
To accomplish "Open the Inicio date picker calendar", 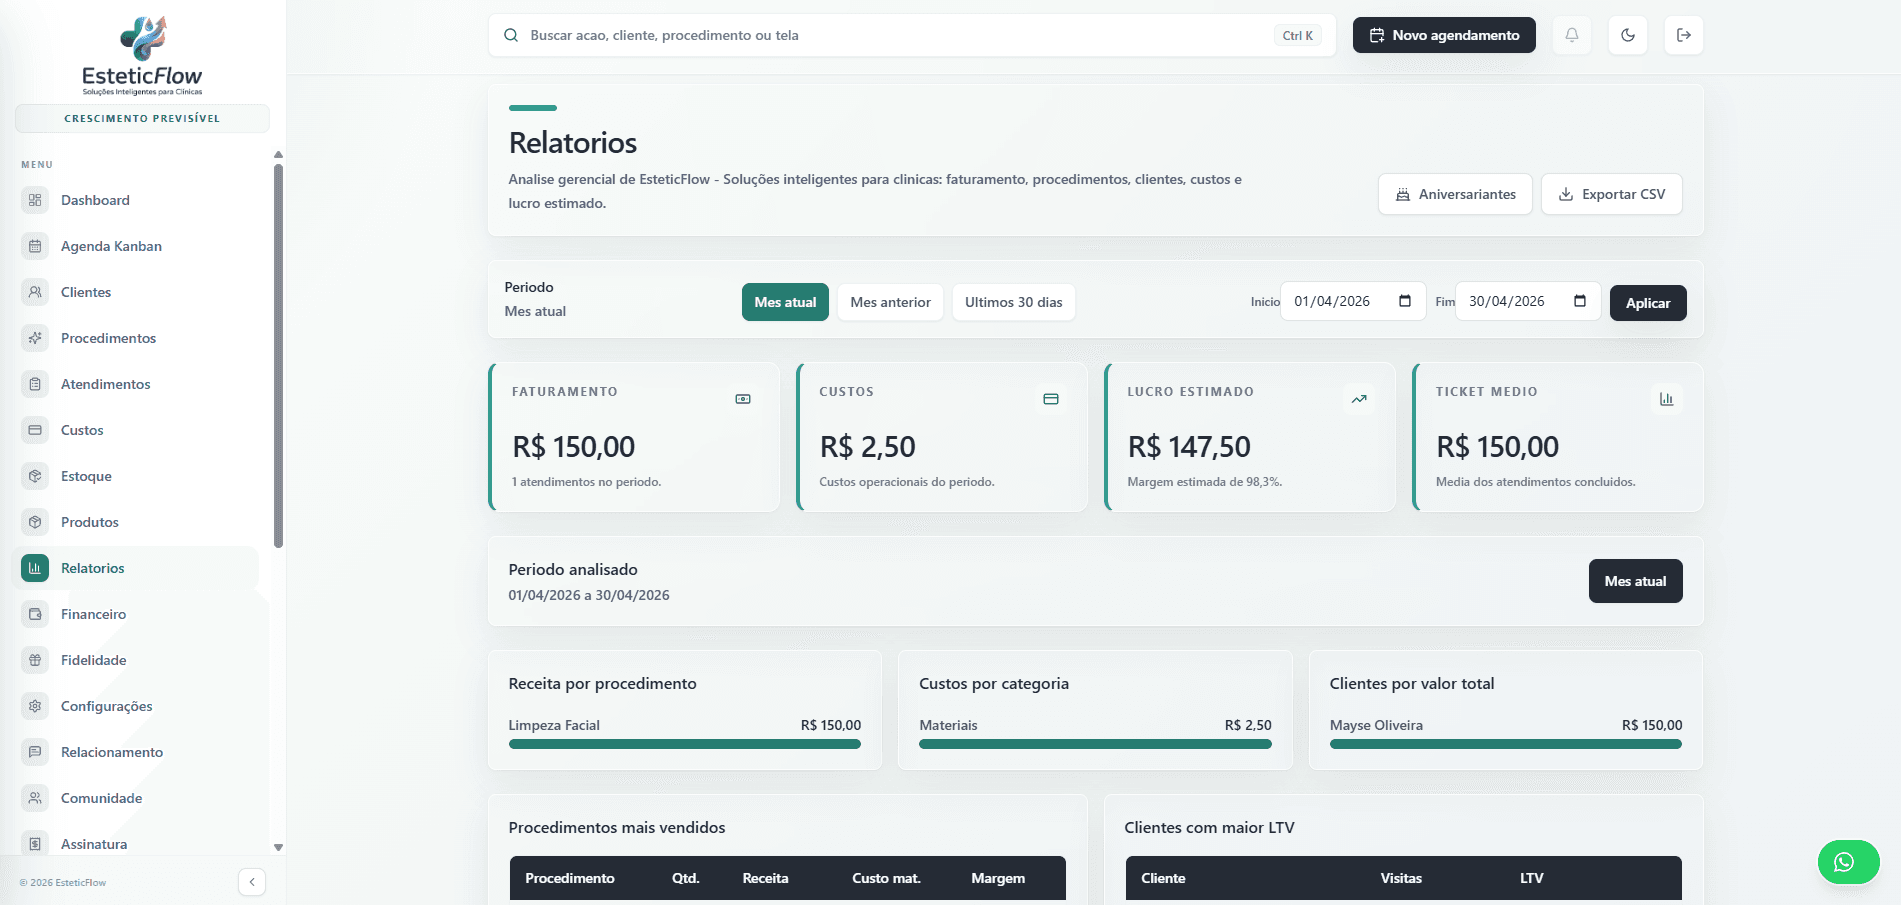I will (1405, 301).
